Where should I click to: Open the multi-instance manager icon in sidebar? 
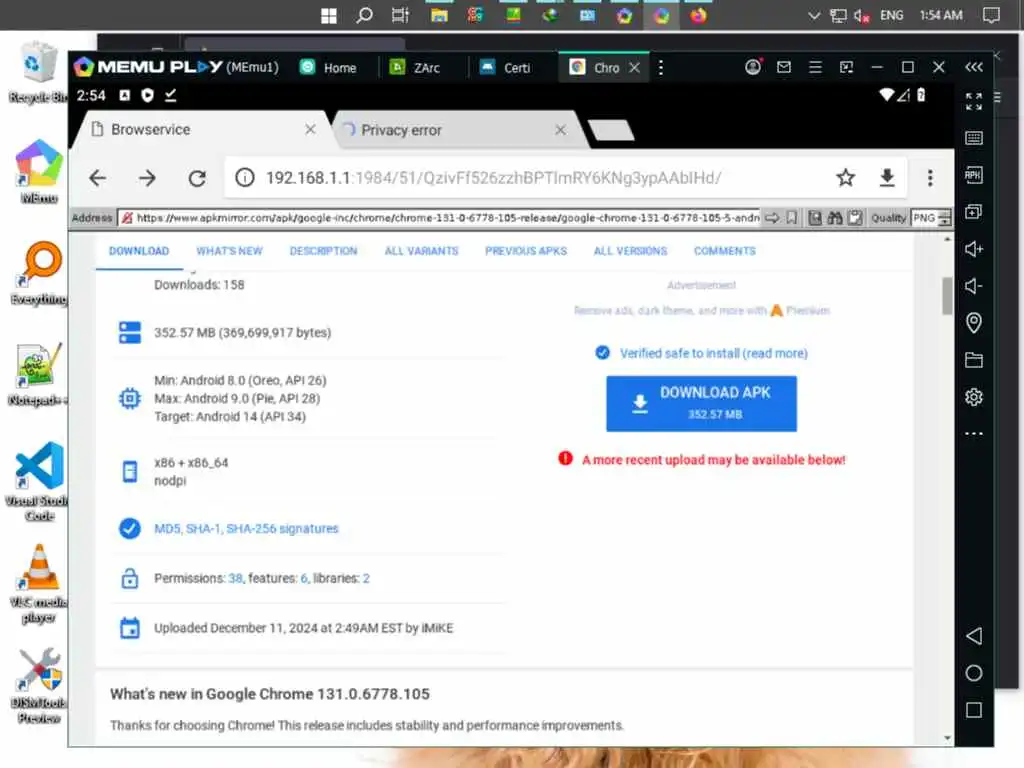click(x=973, y=212)
